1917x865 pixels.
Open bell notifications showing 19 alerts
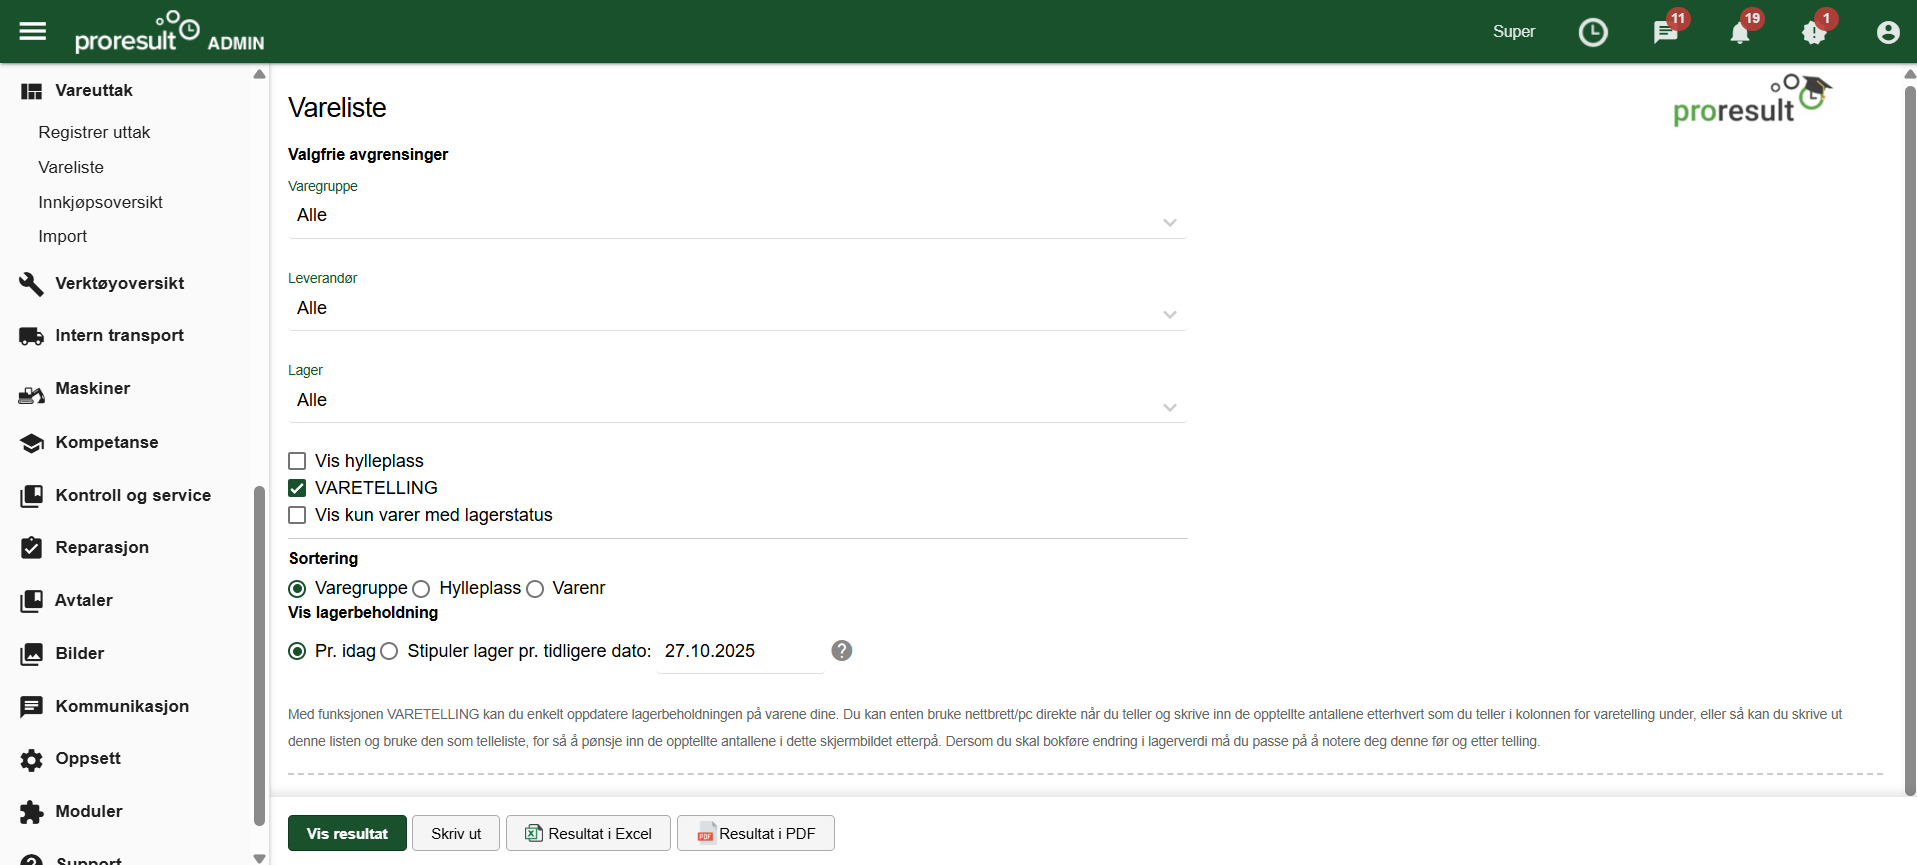click(x=1740, y=32)
